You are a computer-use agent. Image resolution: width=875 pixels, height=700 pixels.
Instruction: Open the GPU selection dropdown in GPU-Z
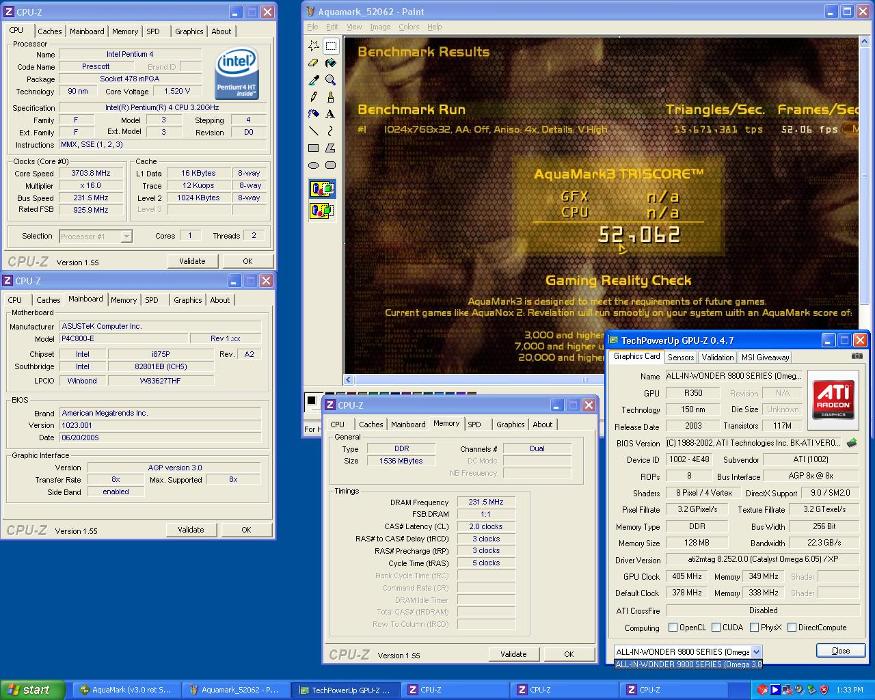pos(756,651)
